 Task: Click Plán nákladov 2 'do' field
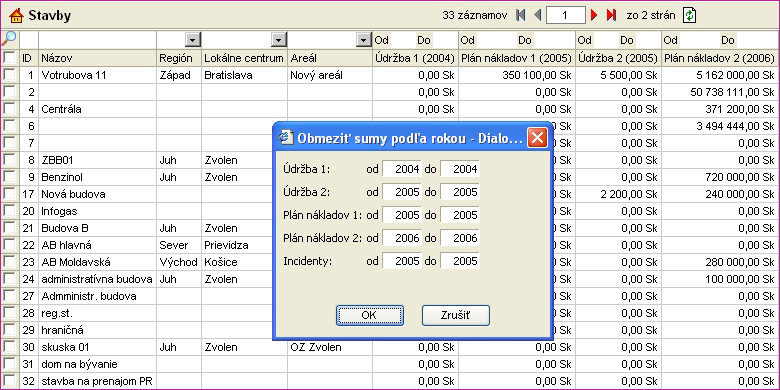(x=460, y=238)
